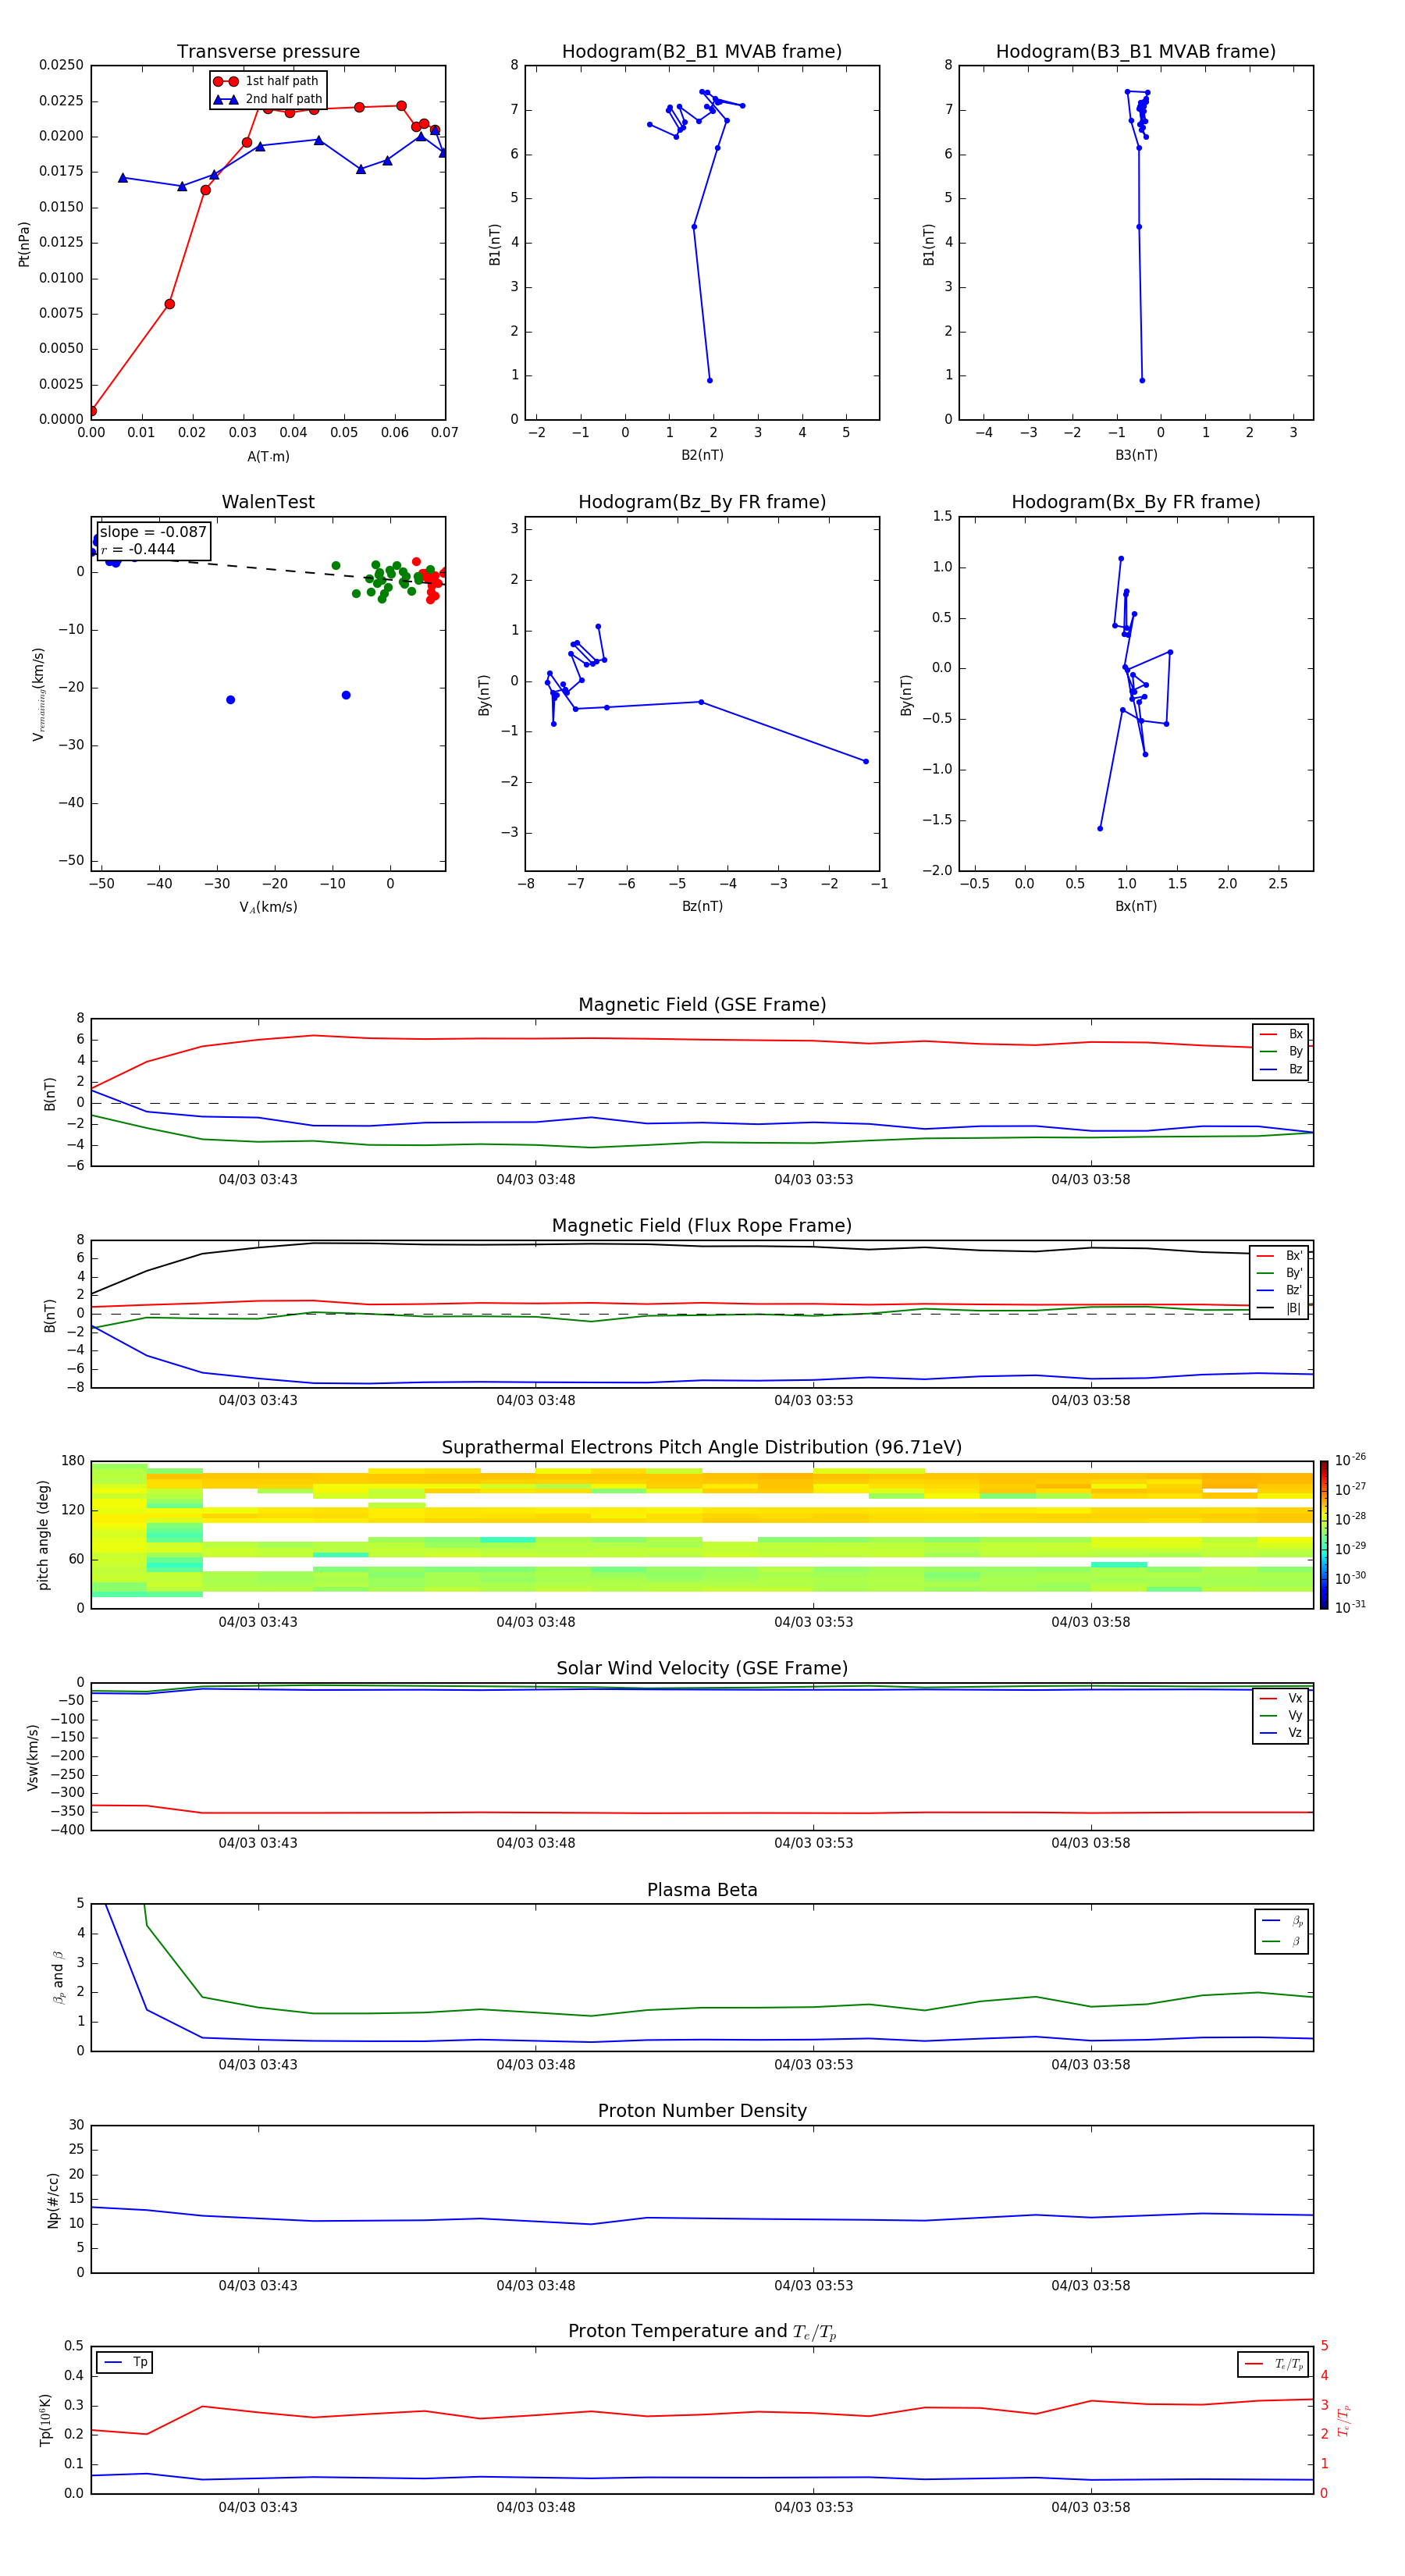Click the pitch angle colorbar
This screenshot has width=1405, height=2576.
1324,1535
